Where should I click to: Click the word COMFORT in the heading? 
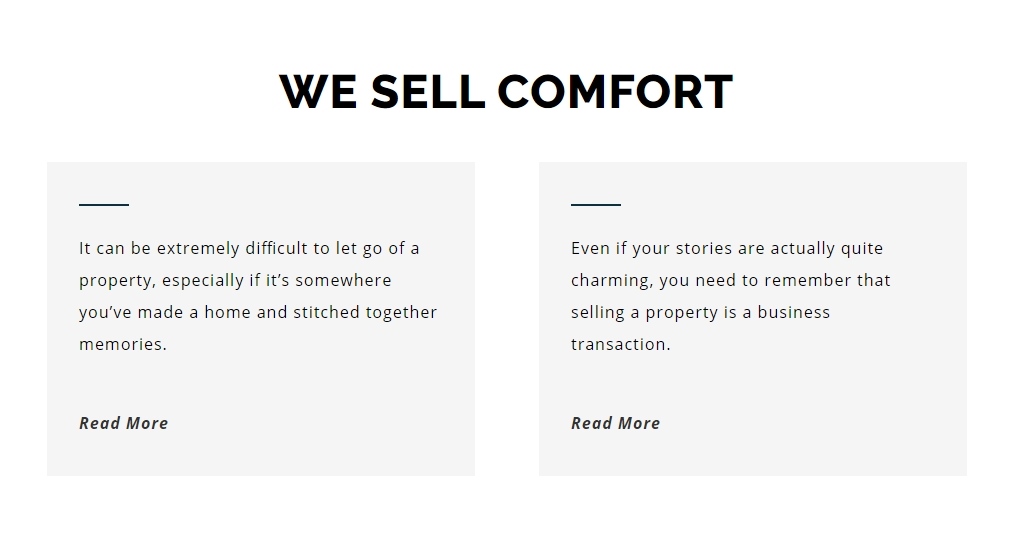click(615, 91)
